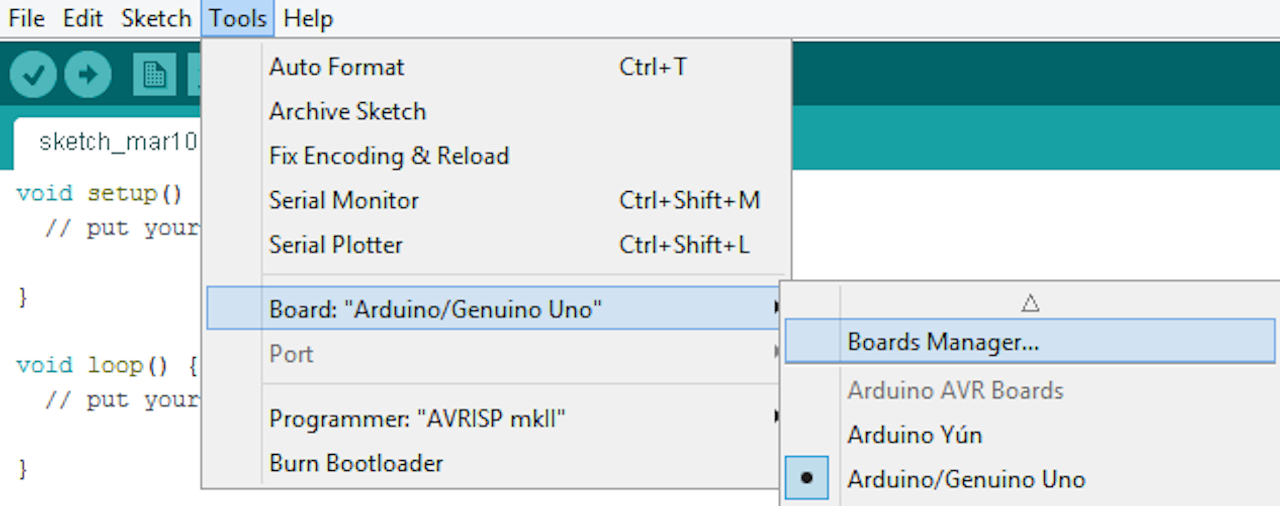Click the Verify checkmark icon
The image size is (1280, 506).
coord(33,74)
